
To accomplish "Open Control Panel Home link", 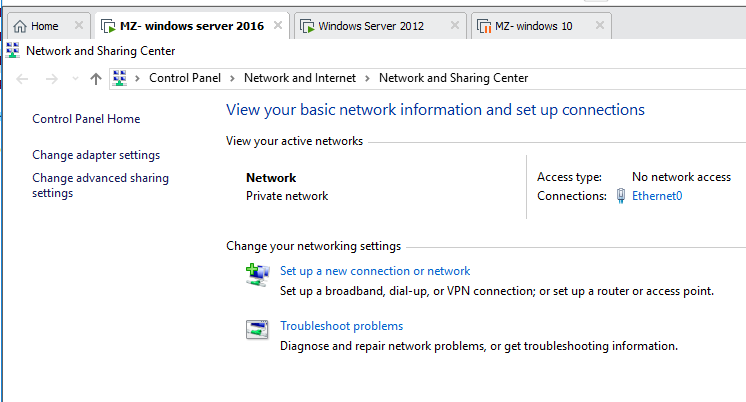I will pyautogui.click(x=86, y=119).
